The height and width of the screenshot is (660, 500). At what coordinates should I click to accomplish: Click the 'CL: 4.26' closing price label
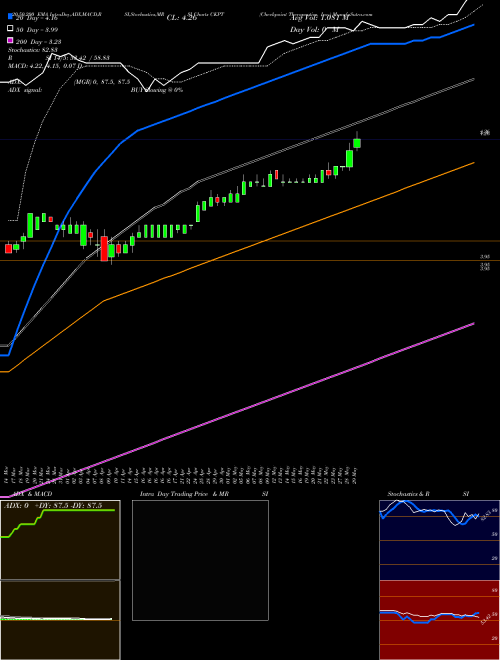point(182,18)
